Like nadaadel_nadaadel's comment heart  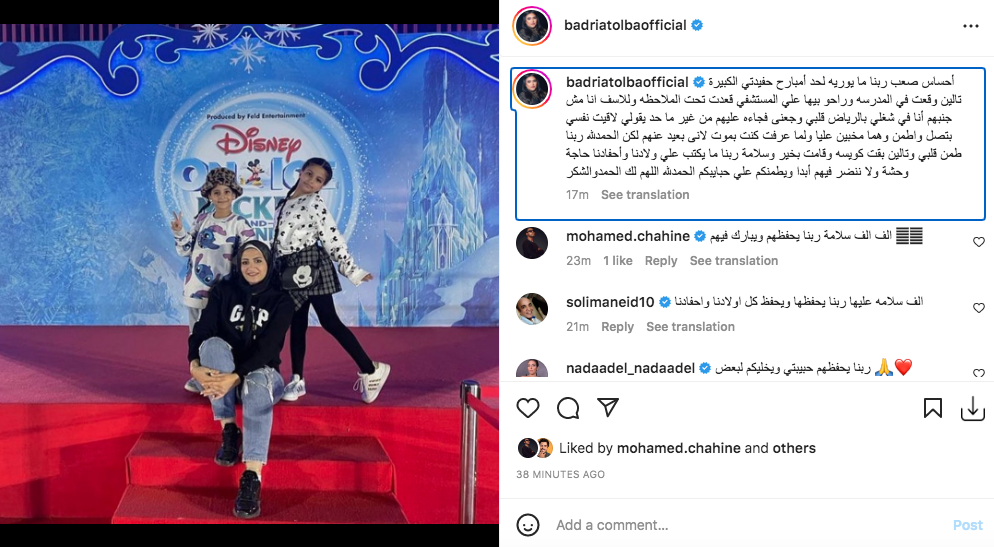tap(979, 373)
